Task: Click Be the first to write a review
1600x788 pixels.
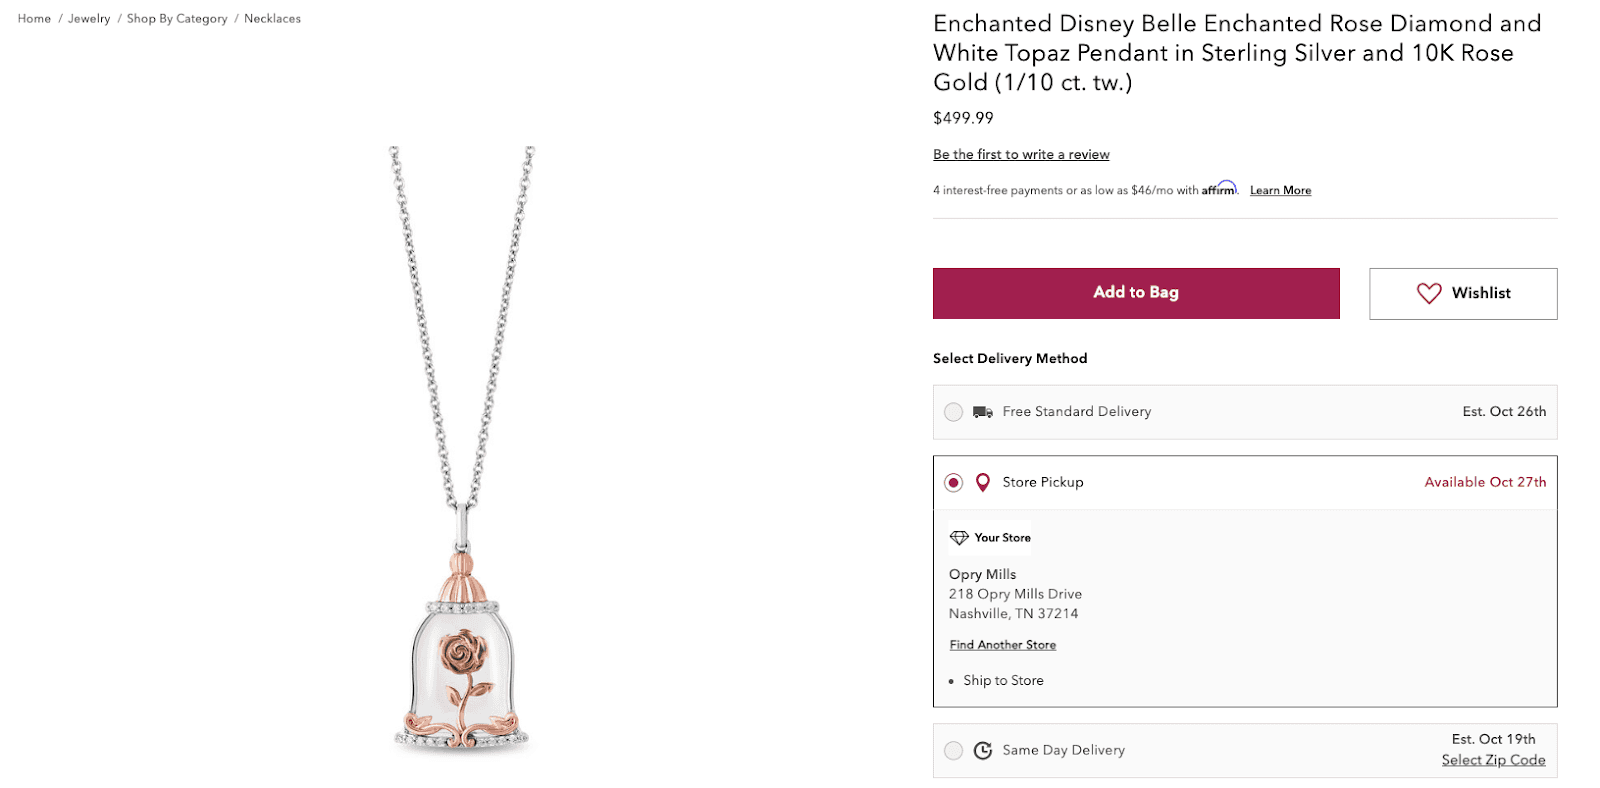Action: tap(1021, 155)
